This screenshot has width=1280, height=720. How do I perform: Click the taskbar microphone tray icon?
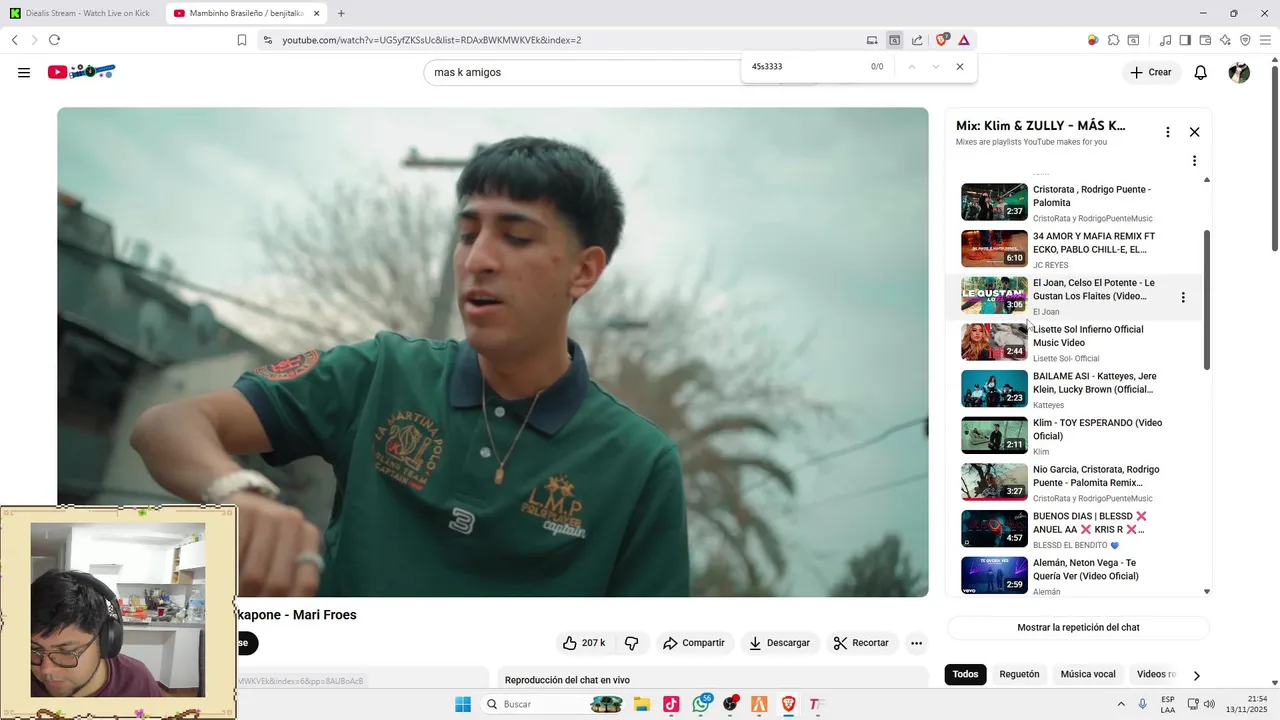click(x=1143, y=704)
